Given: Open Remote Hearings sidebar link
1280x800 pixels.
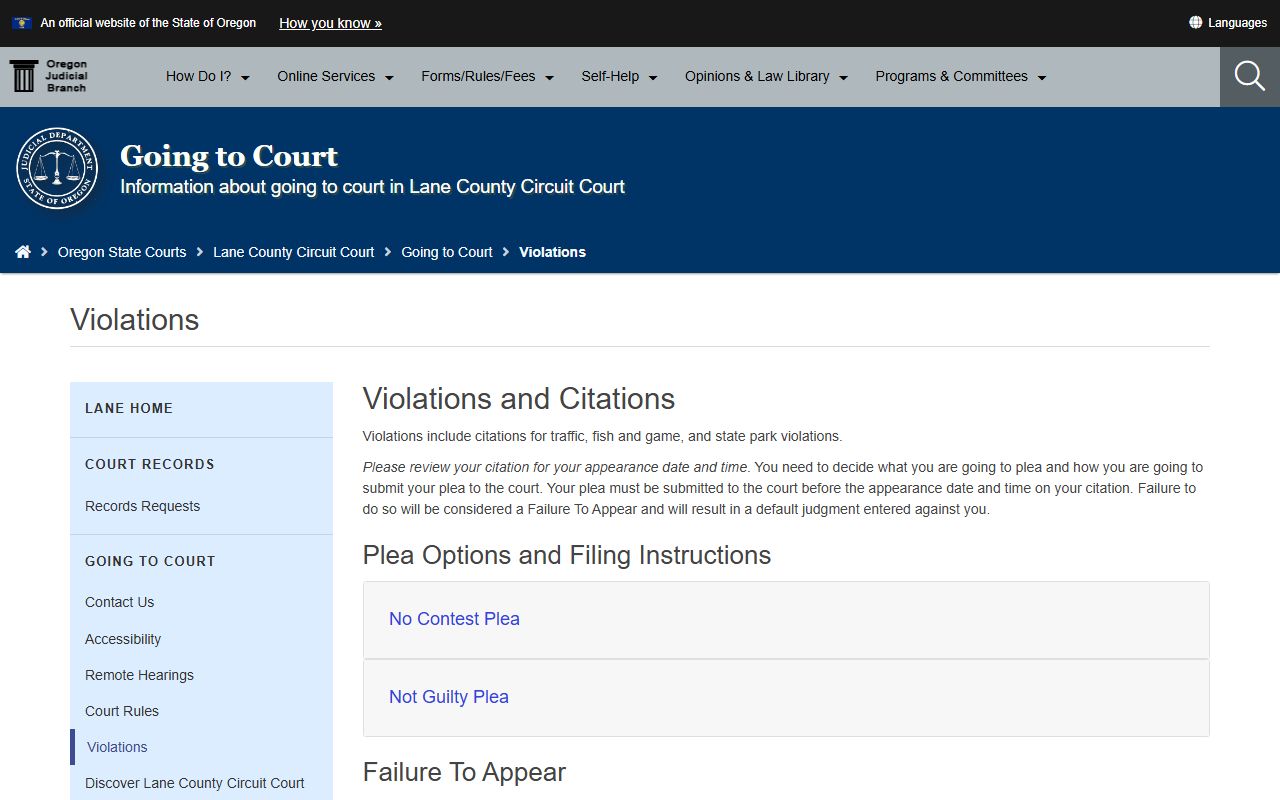Looking at the screenshot, I should 140,675.
